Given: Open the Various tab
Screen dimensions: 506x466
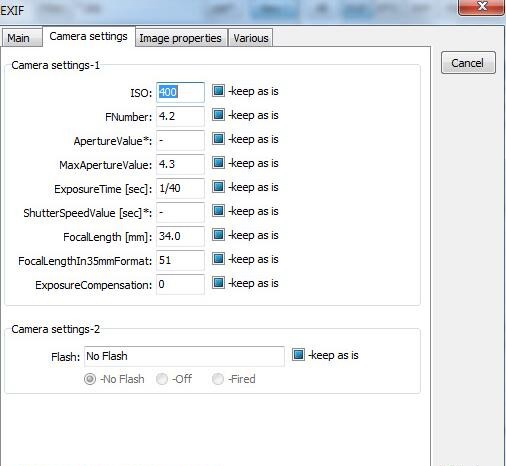Looking at the screenshot, I should click(251, 38).
